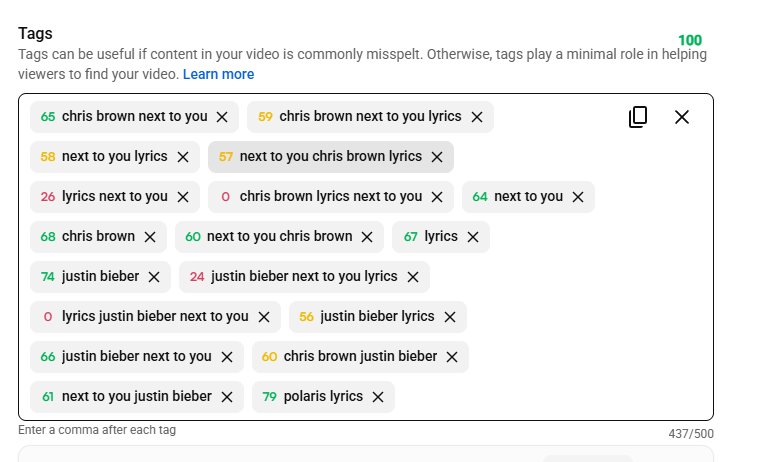Image resolution: width=778 pixels, height=462 pixels.
Task: Remove the single 'lyrics' tag
Action: (x=473, y=237)
